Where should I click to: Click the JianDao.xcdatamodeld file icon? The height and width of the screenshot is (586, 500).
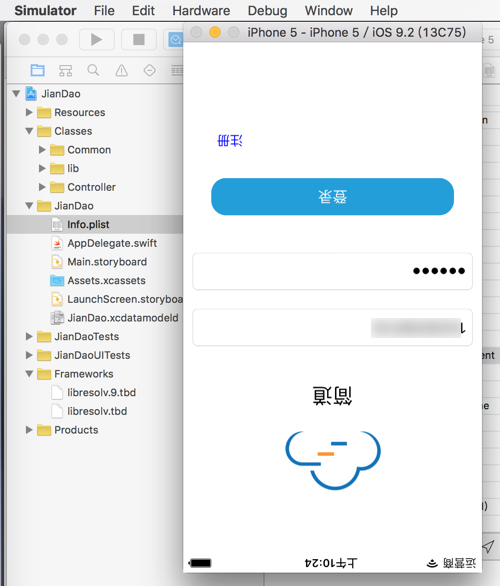coord(57,318)
